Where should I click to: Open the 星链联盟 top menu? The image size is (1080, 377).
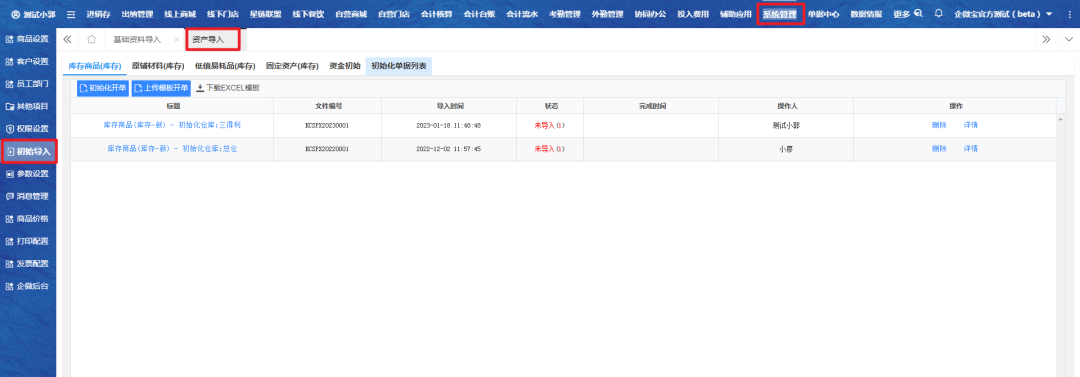coord(265,14)
